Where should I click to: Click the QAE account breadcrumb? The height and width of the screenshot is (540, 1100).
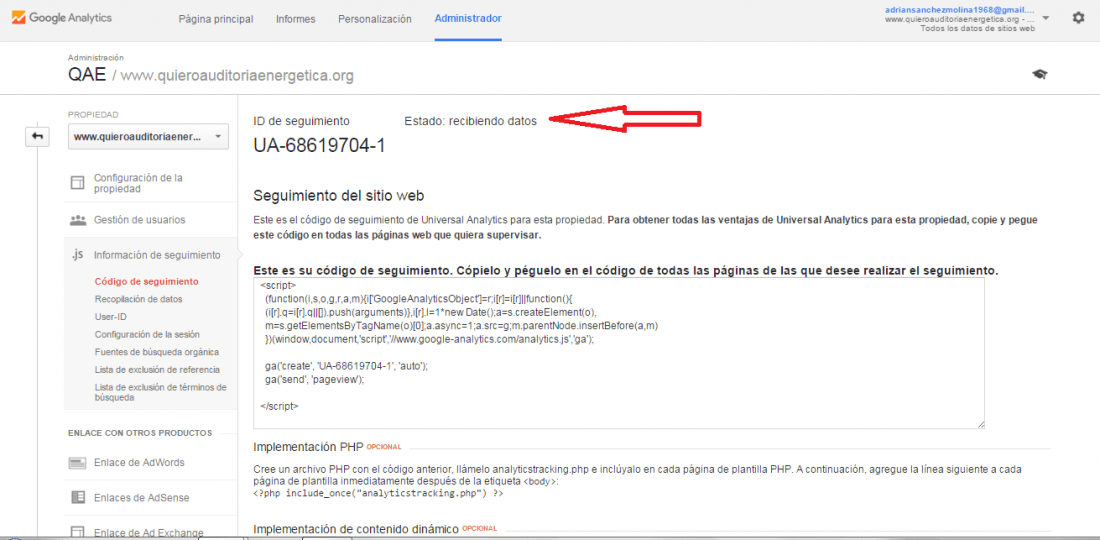(x=86, y=74)
